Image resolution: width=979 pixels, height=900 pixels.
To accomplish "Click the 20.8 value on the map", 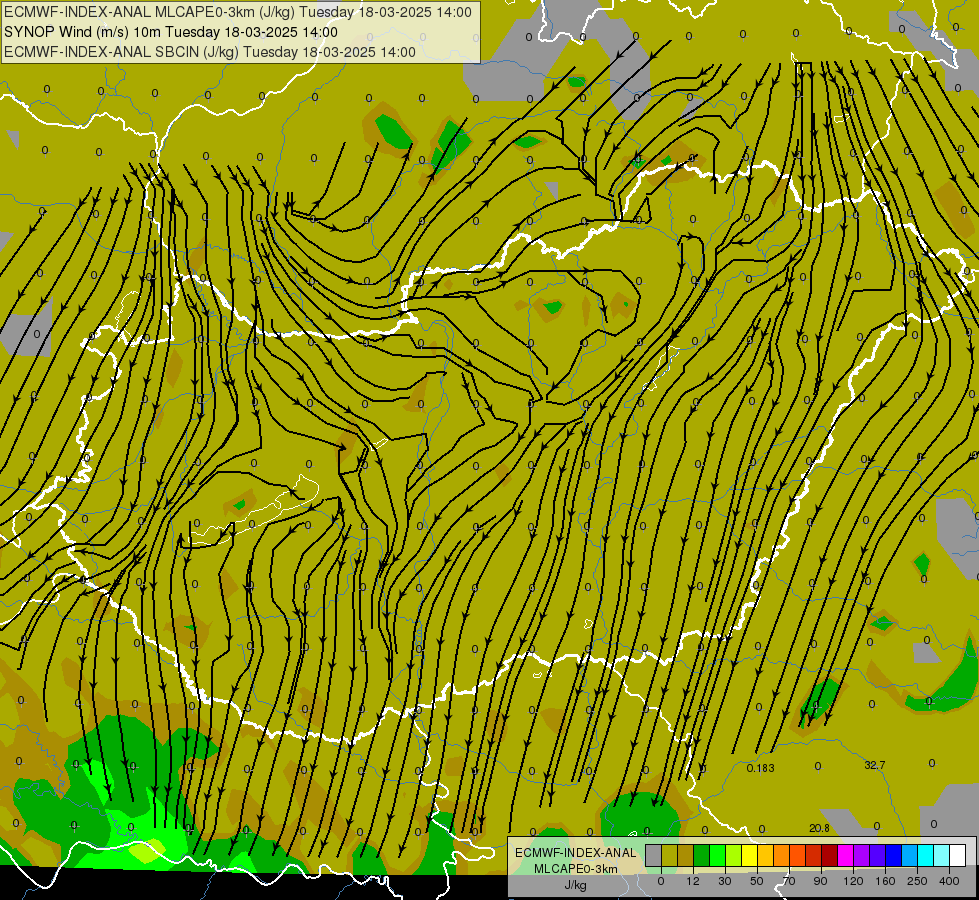I will tap(819, 828).
